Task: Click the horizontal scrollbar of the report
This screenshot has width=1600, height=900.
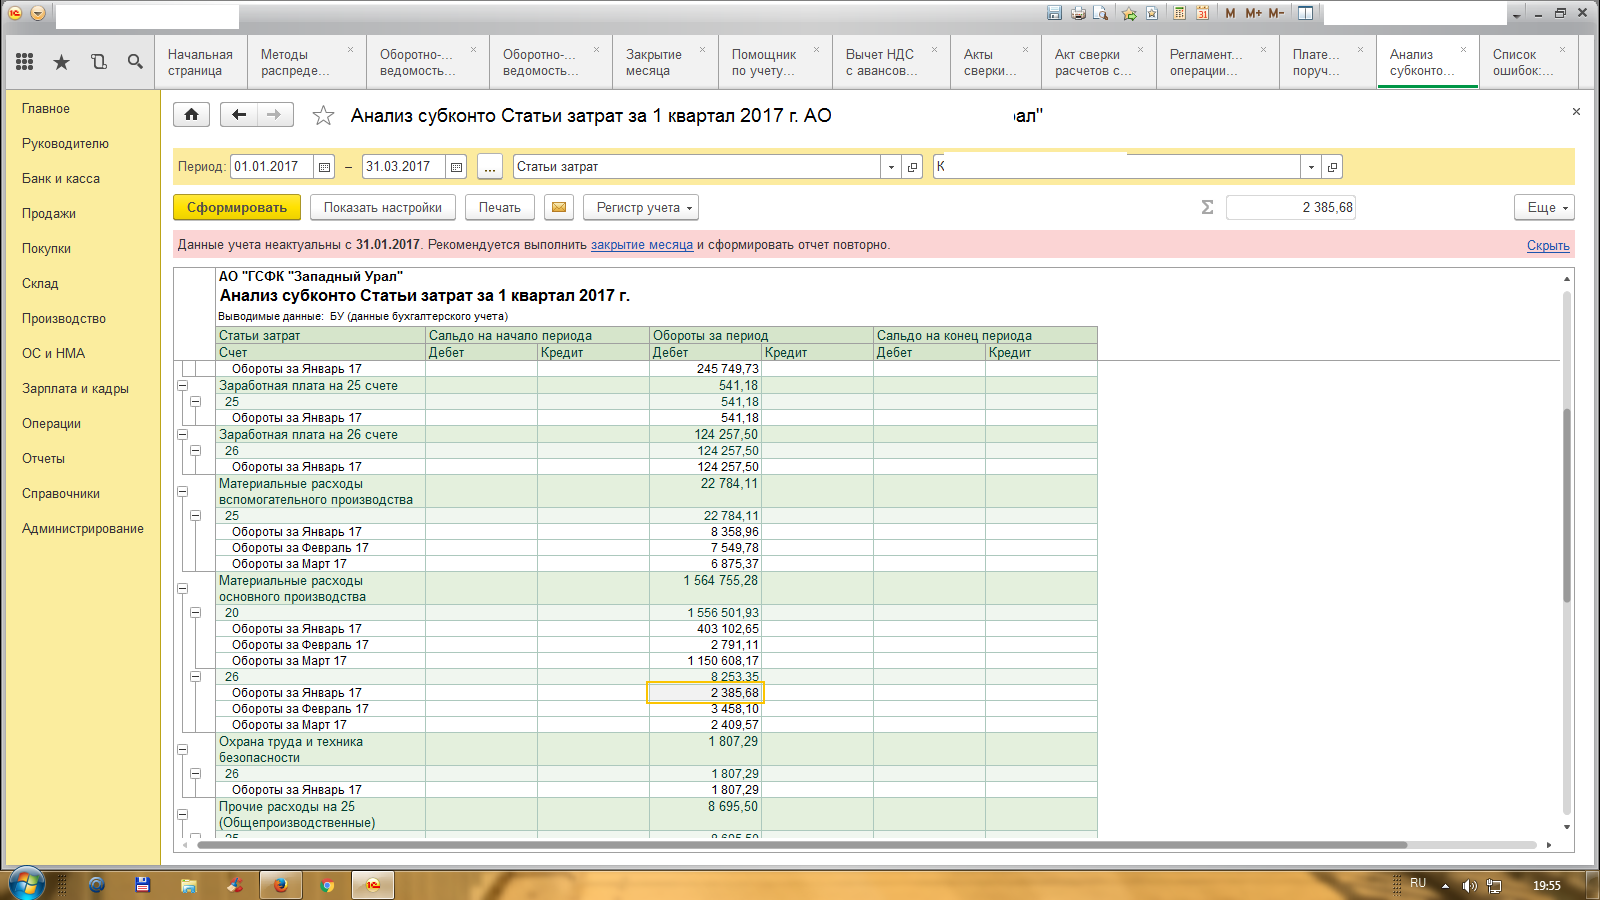Action: (x=800, y=845)
